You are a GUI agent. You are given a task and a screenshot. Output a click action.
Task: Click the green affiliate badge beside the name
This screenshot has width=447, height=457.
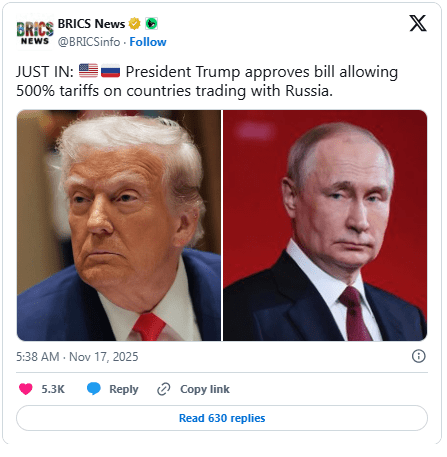[x=152, y=24]
